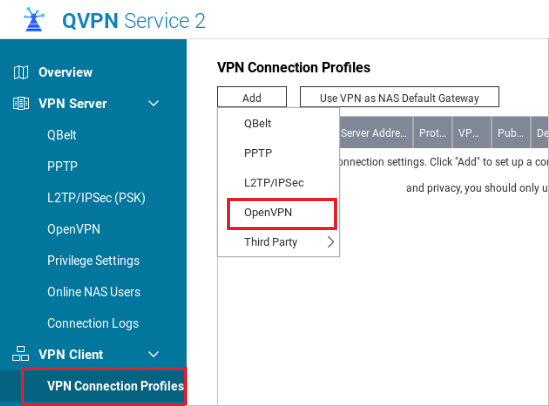Screen dimensions: 549x406
Task: Click the QVPN Service 2 title
Action: (x=134, y=21)
